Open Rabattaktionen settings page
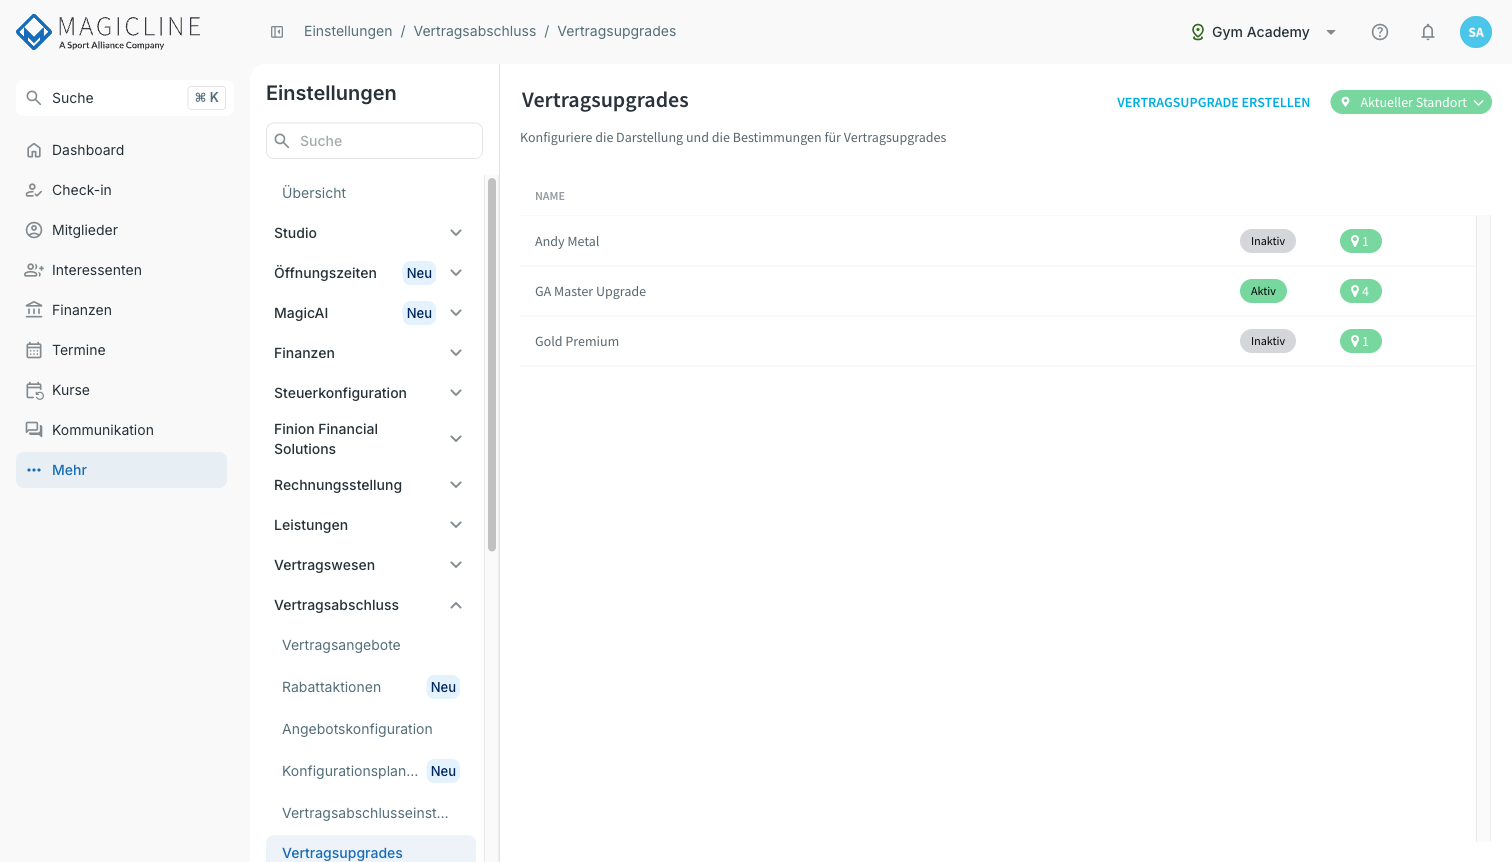Screen dimensions: 1512x862 coord(331,687)
